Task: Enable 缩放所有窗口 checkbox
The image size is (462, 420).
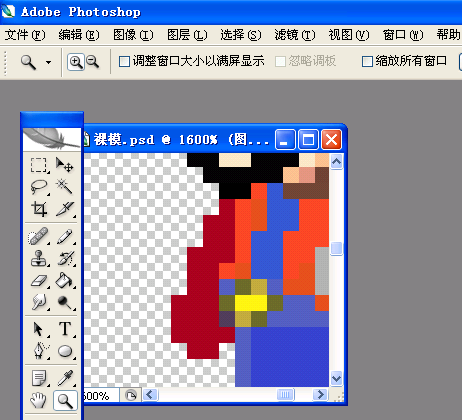Action: tap(367, 61)
